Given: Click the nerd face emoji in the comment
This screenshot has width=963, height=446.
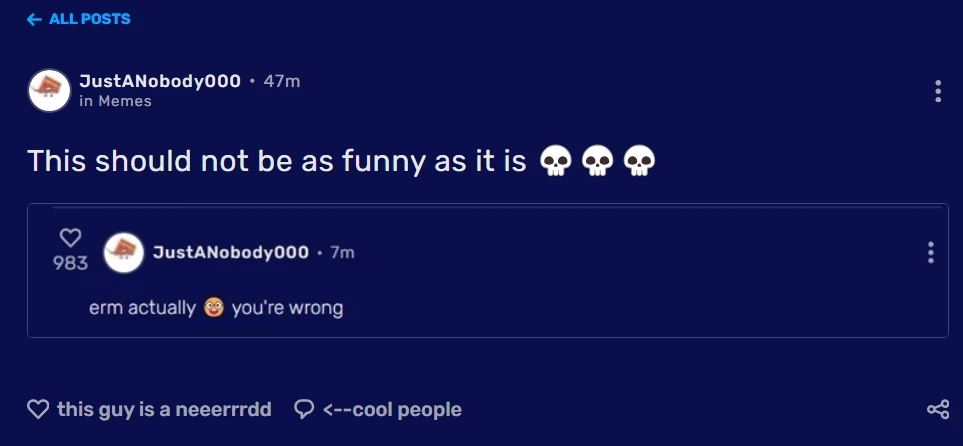Looking at the screenshot, I should coord(213,307).
